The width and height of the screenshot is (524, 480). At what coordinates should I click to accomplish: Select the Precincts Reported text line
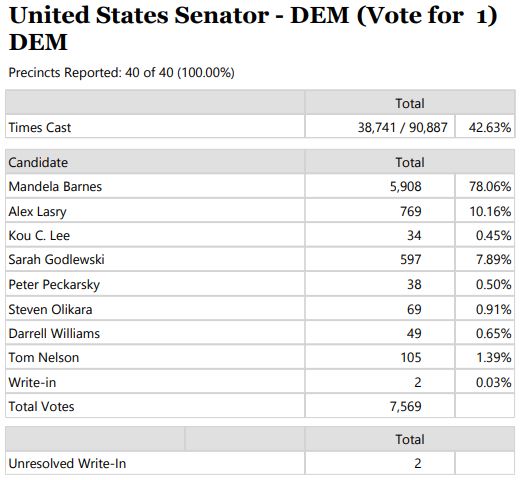[x=121, y=73]
